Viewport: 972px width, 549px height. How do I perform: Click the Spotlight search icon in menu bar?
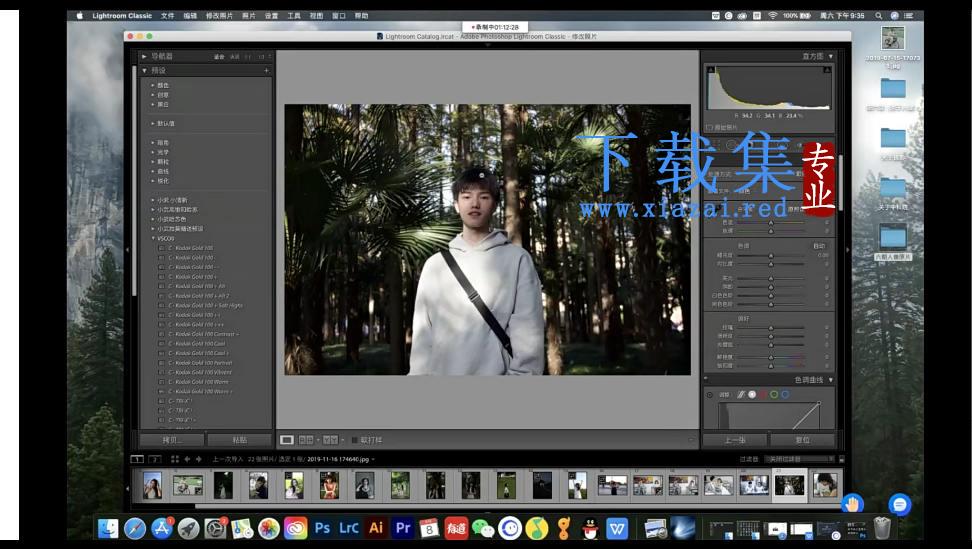click(x=878, y=15)
